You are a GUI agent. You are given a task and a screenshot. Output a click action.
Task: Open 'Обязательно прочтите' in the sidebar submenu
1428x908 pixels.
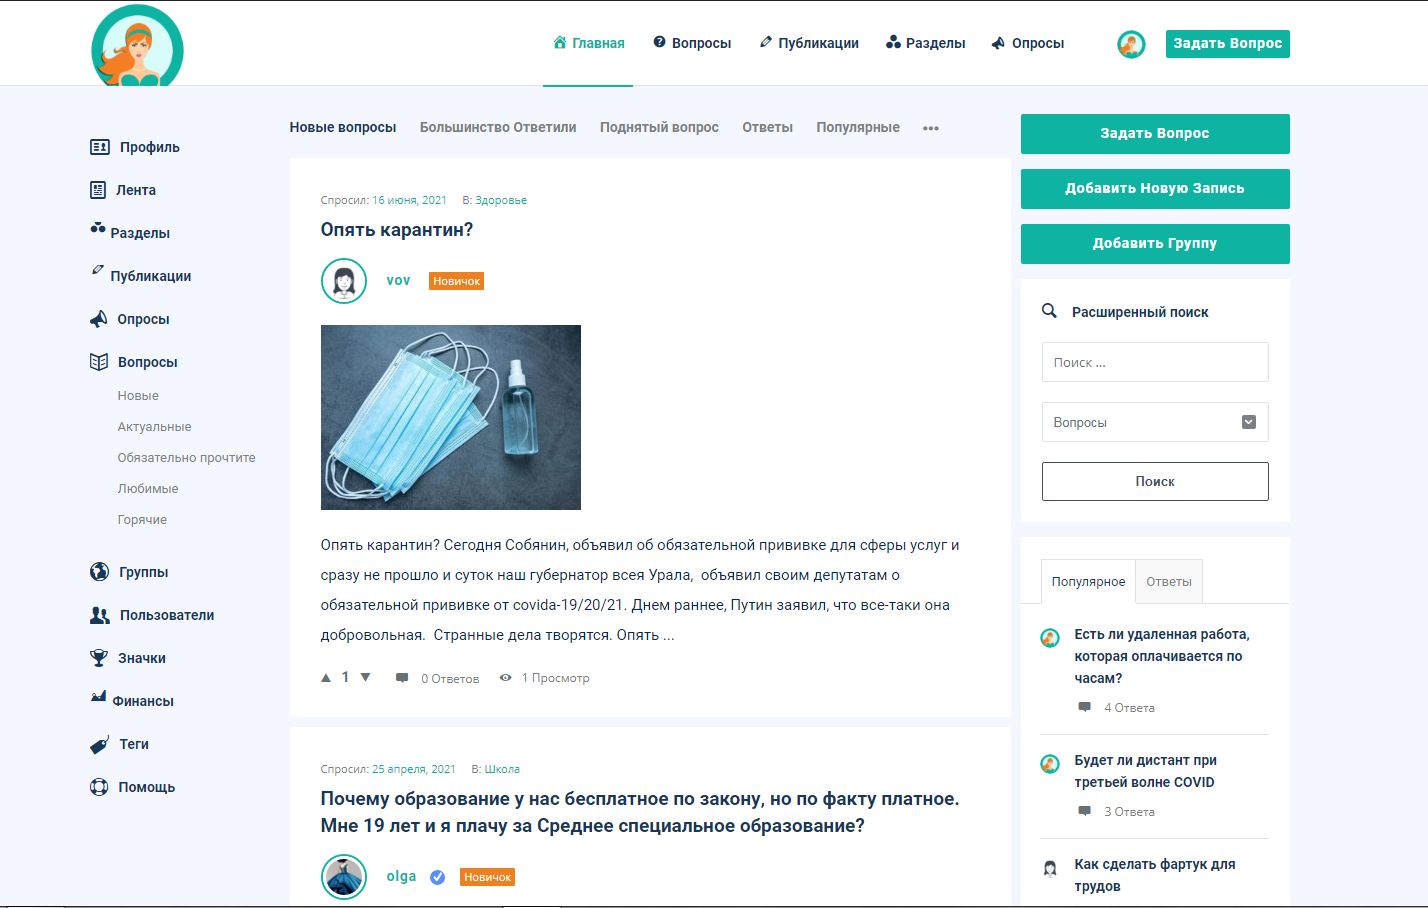(x=186, y=458)
